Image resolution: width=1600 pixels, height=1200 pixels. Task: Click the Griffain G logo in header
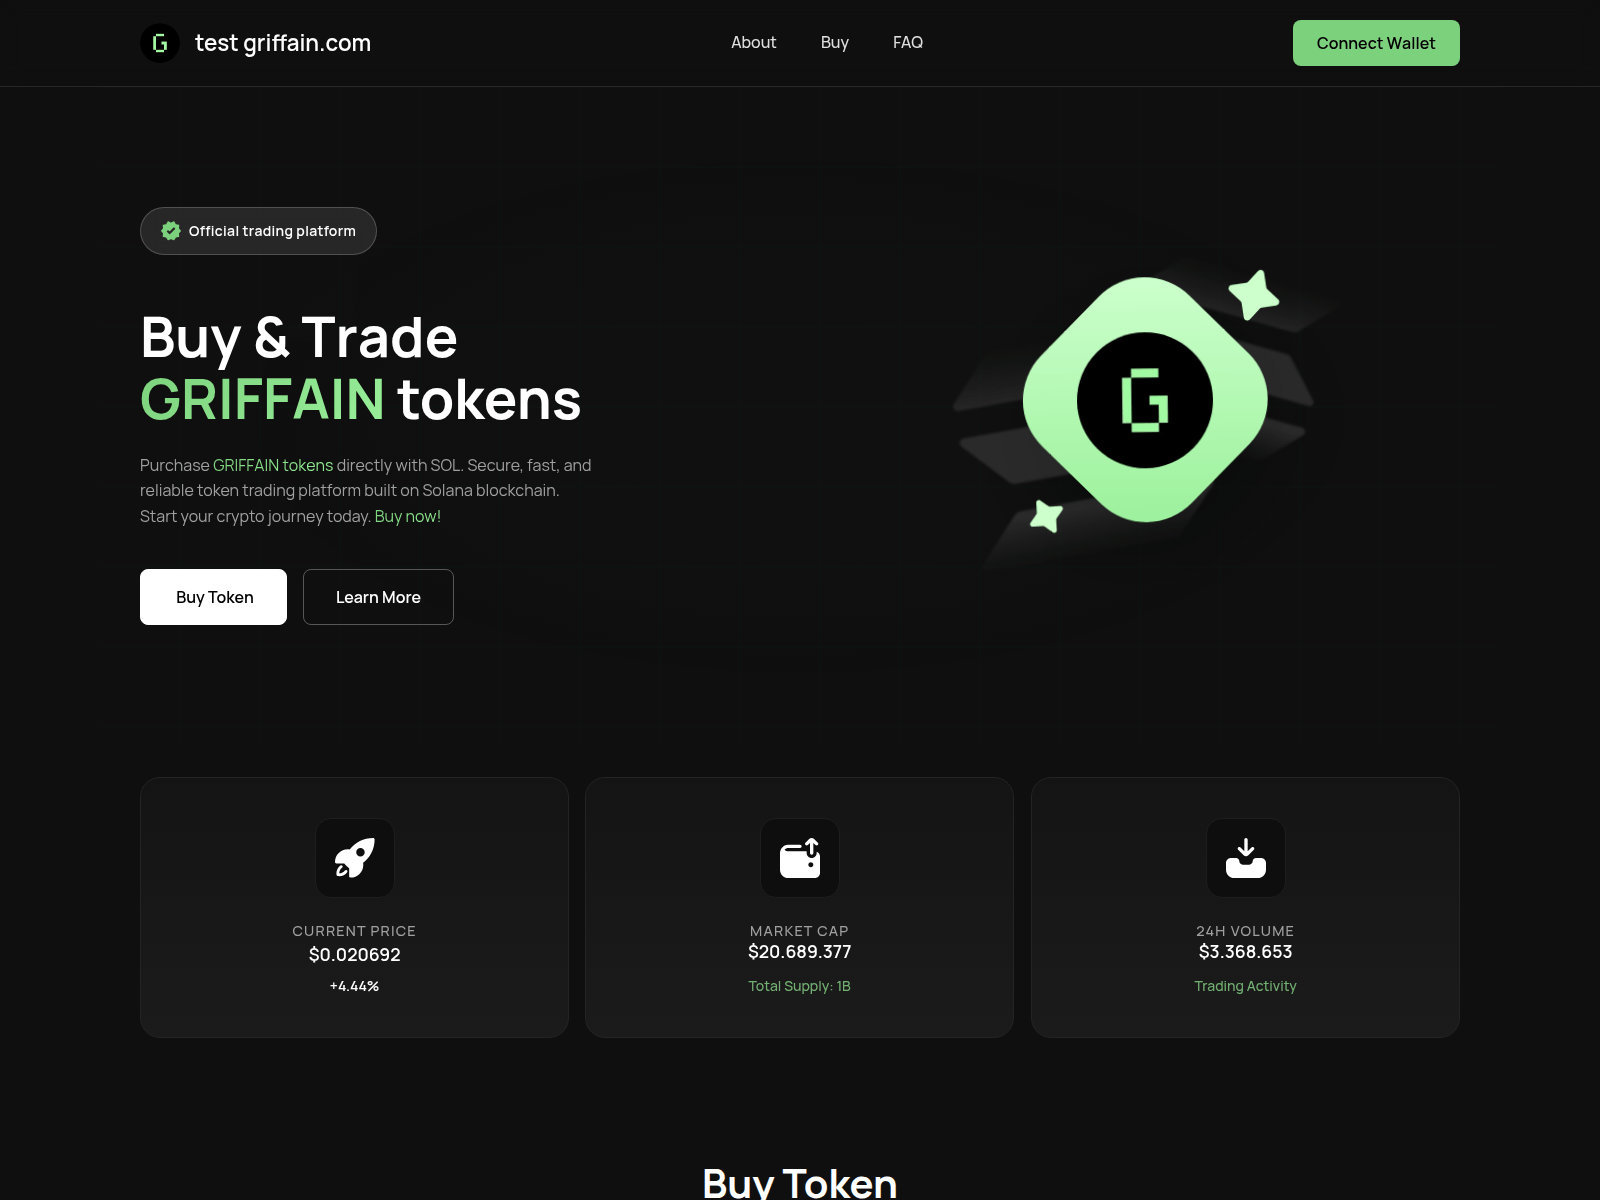(160, 43)
